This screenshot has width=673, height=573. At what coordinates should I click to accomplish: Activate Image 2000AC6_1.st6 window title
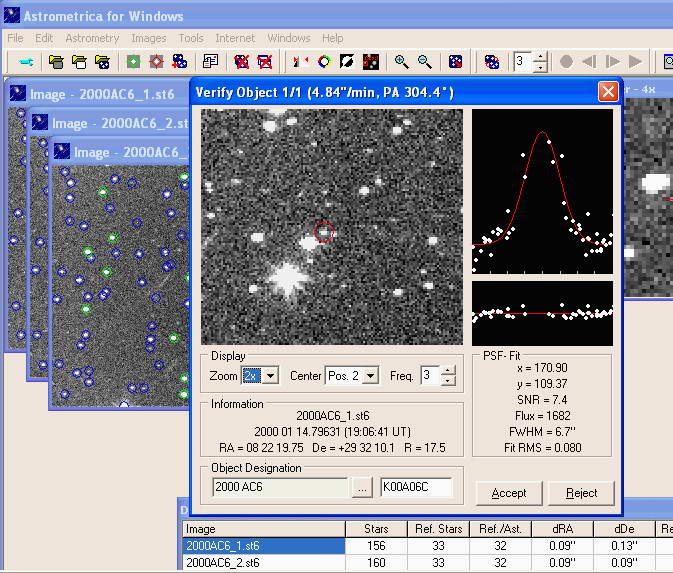pyautogui.click(x=102, y=94)
